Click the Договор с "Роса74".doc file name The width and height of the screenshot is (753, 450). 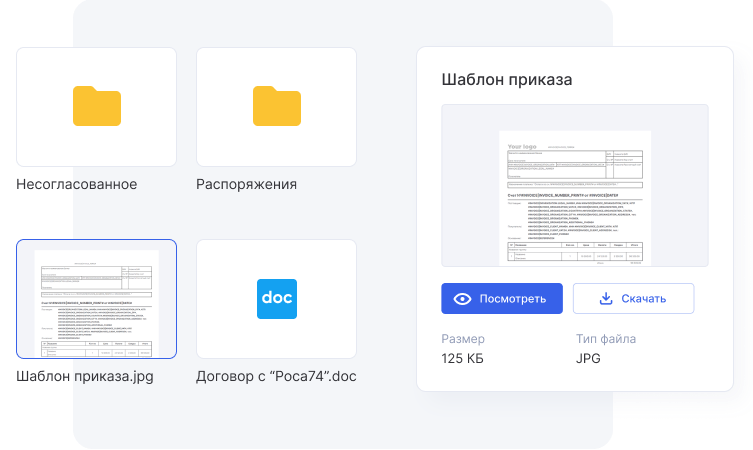[276, 376]
